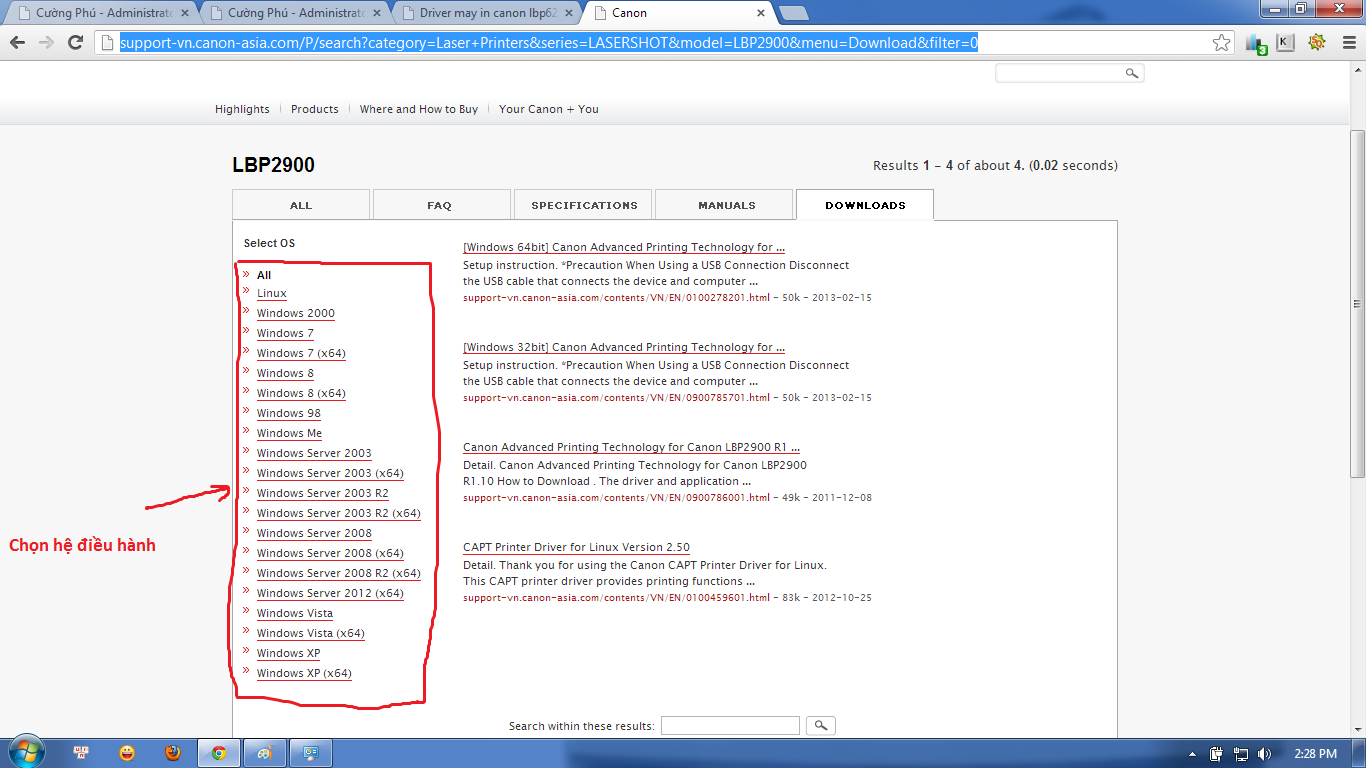Choose Windows 7 (x64)
Image resolution: width=1366 pixels, height=768 pixels.
301,353
